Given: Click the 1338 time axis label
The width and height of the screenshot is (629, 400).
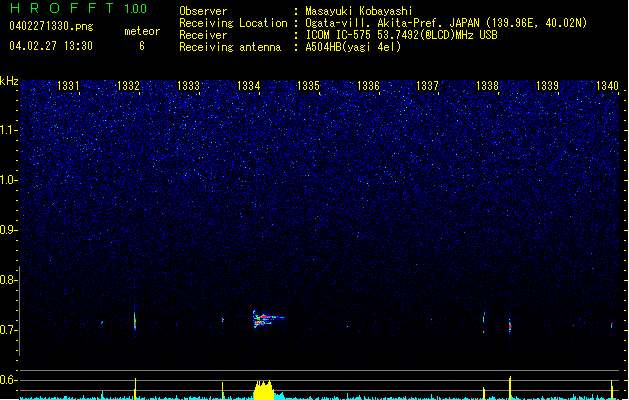Looking at the screenshot, I should coord(487,85).
